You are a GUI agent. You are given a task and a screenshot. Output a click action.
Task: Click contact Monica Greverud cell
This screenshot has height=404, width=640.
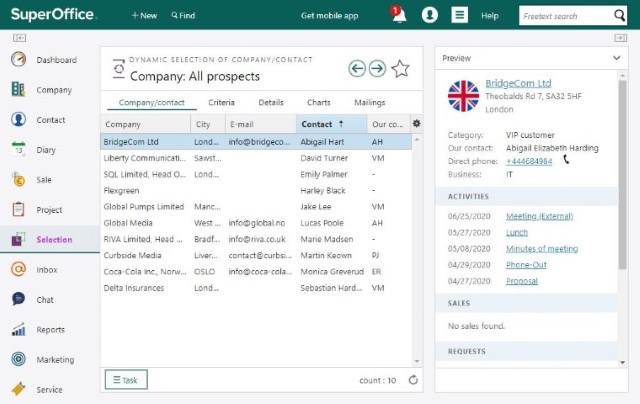[332, 271]
